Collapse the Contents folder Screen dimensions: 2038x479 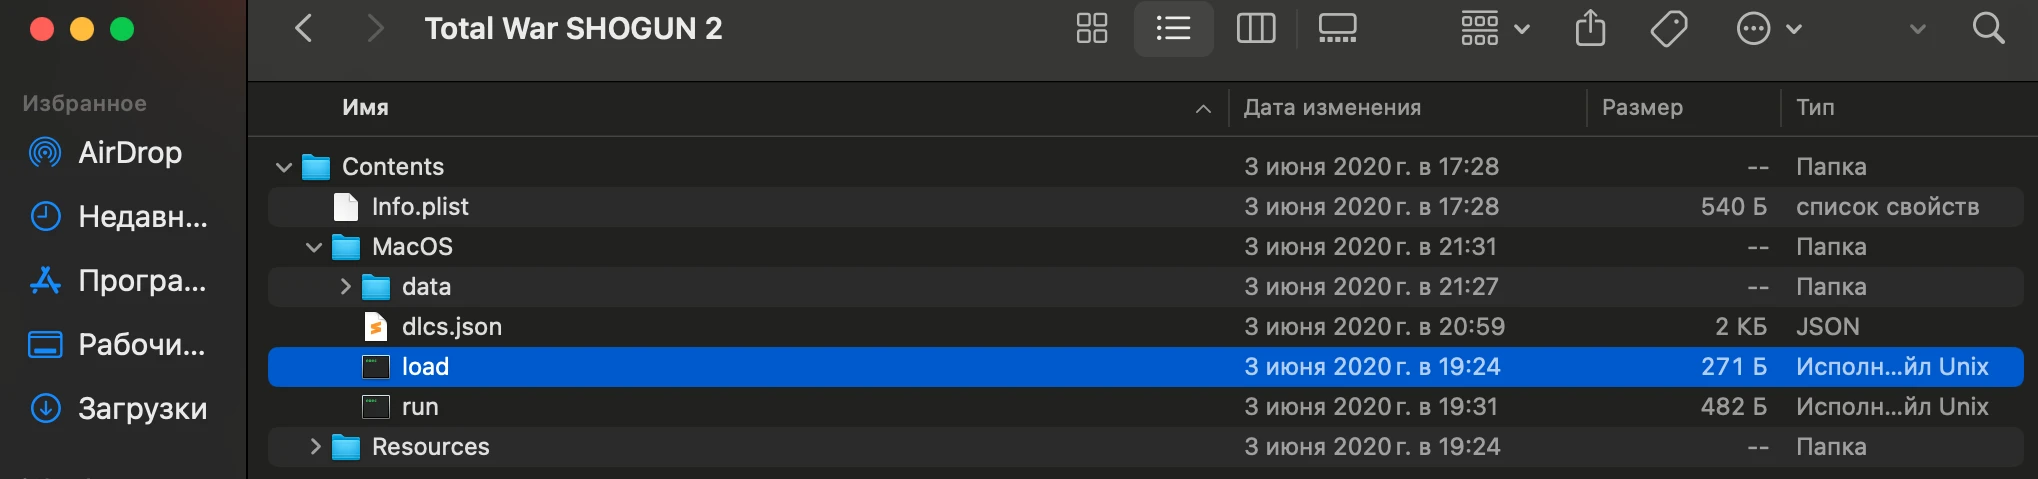click(x=284, y=167)
